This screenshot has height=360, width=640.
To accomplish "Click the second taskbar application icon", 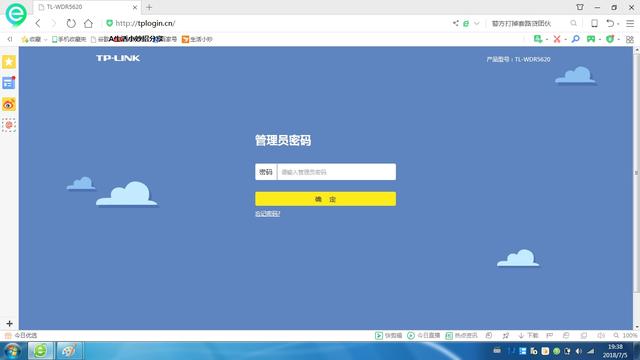I will [x=69, y=351].
